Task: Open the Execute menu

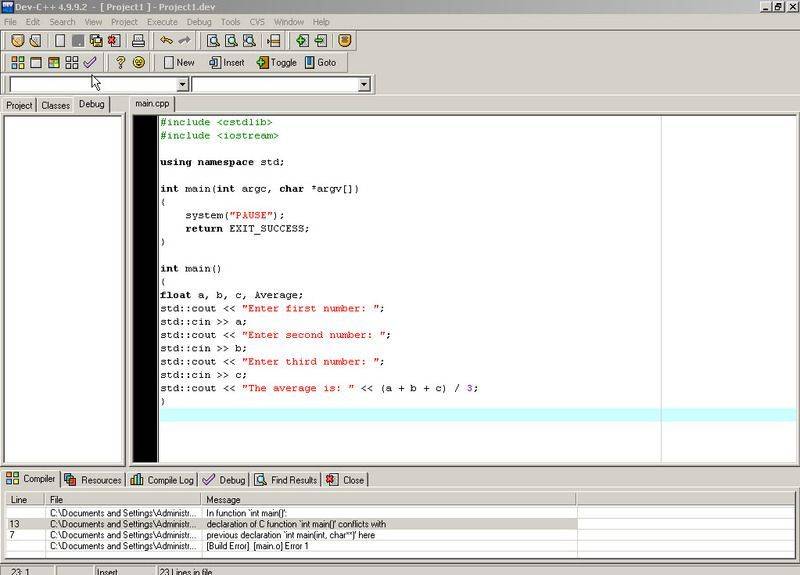Action: (x=162, y=21)
